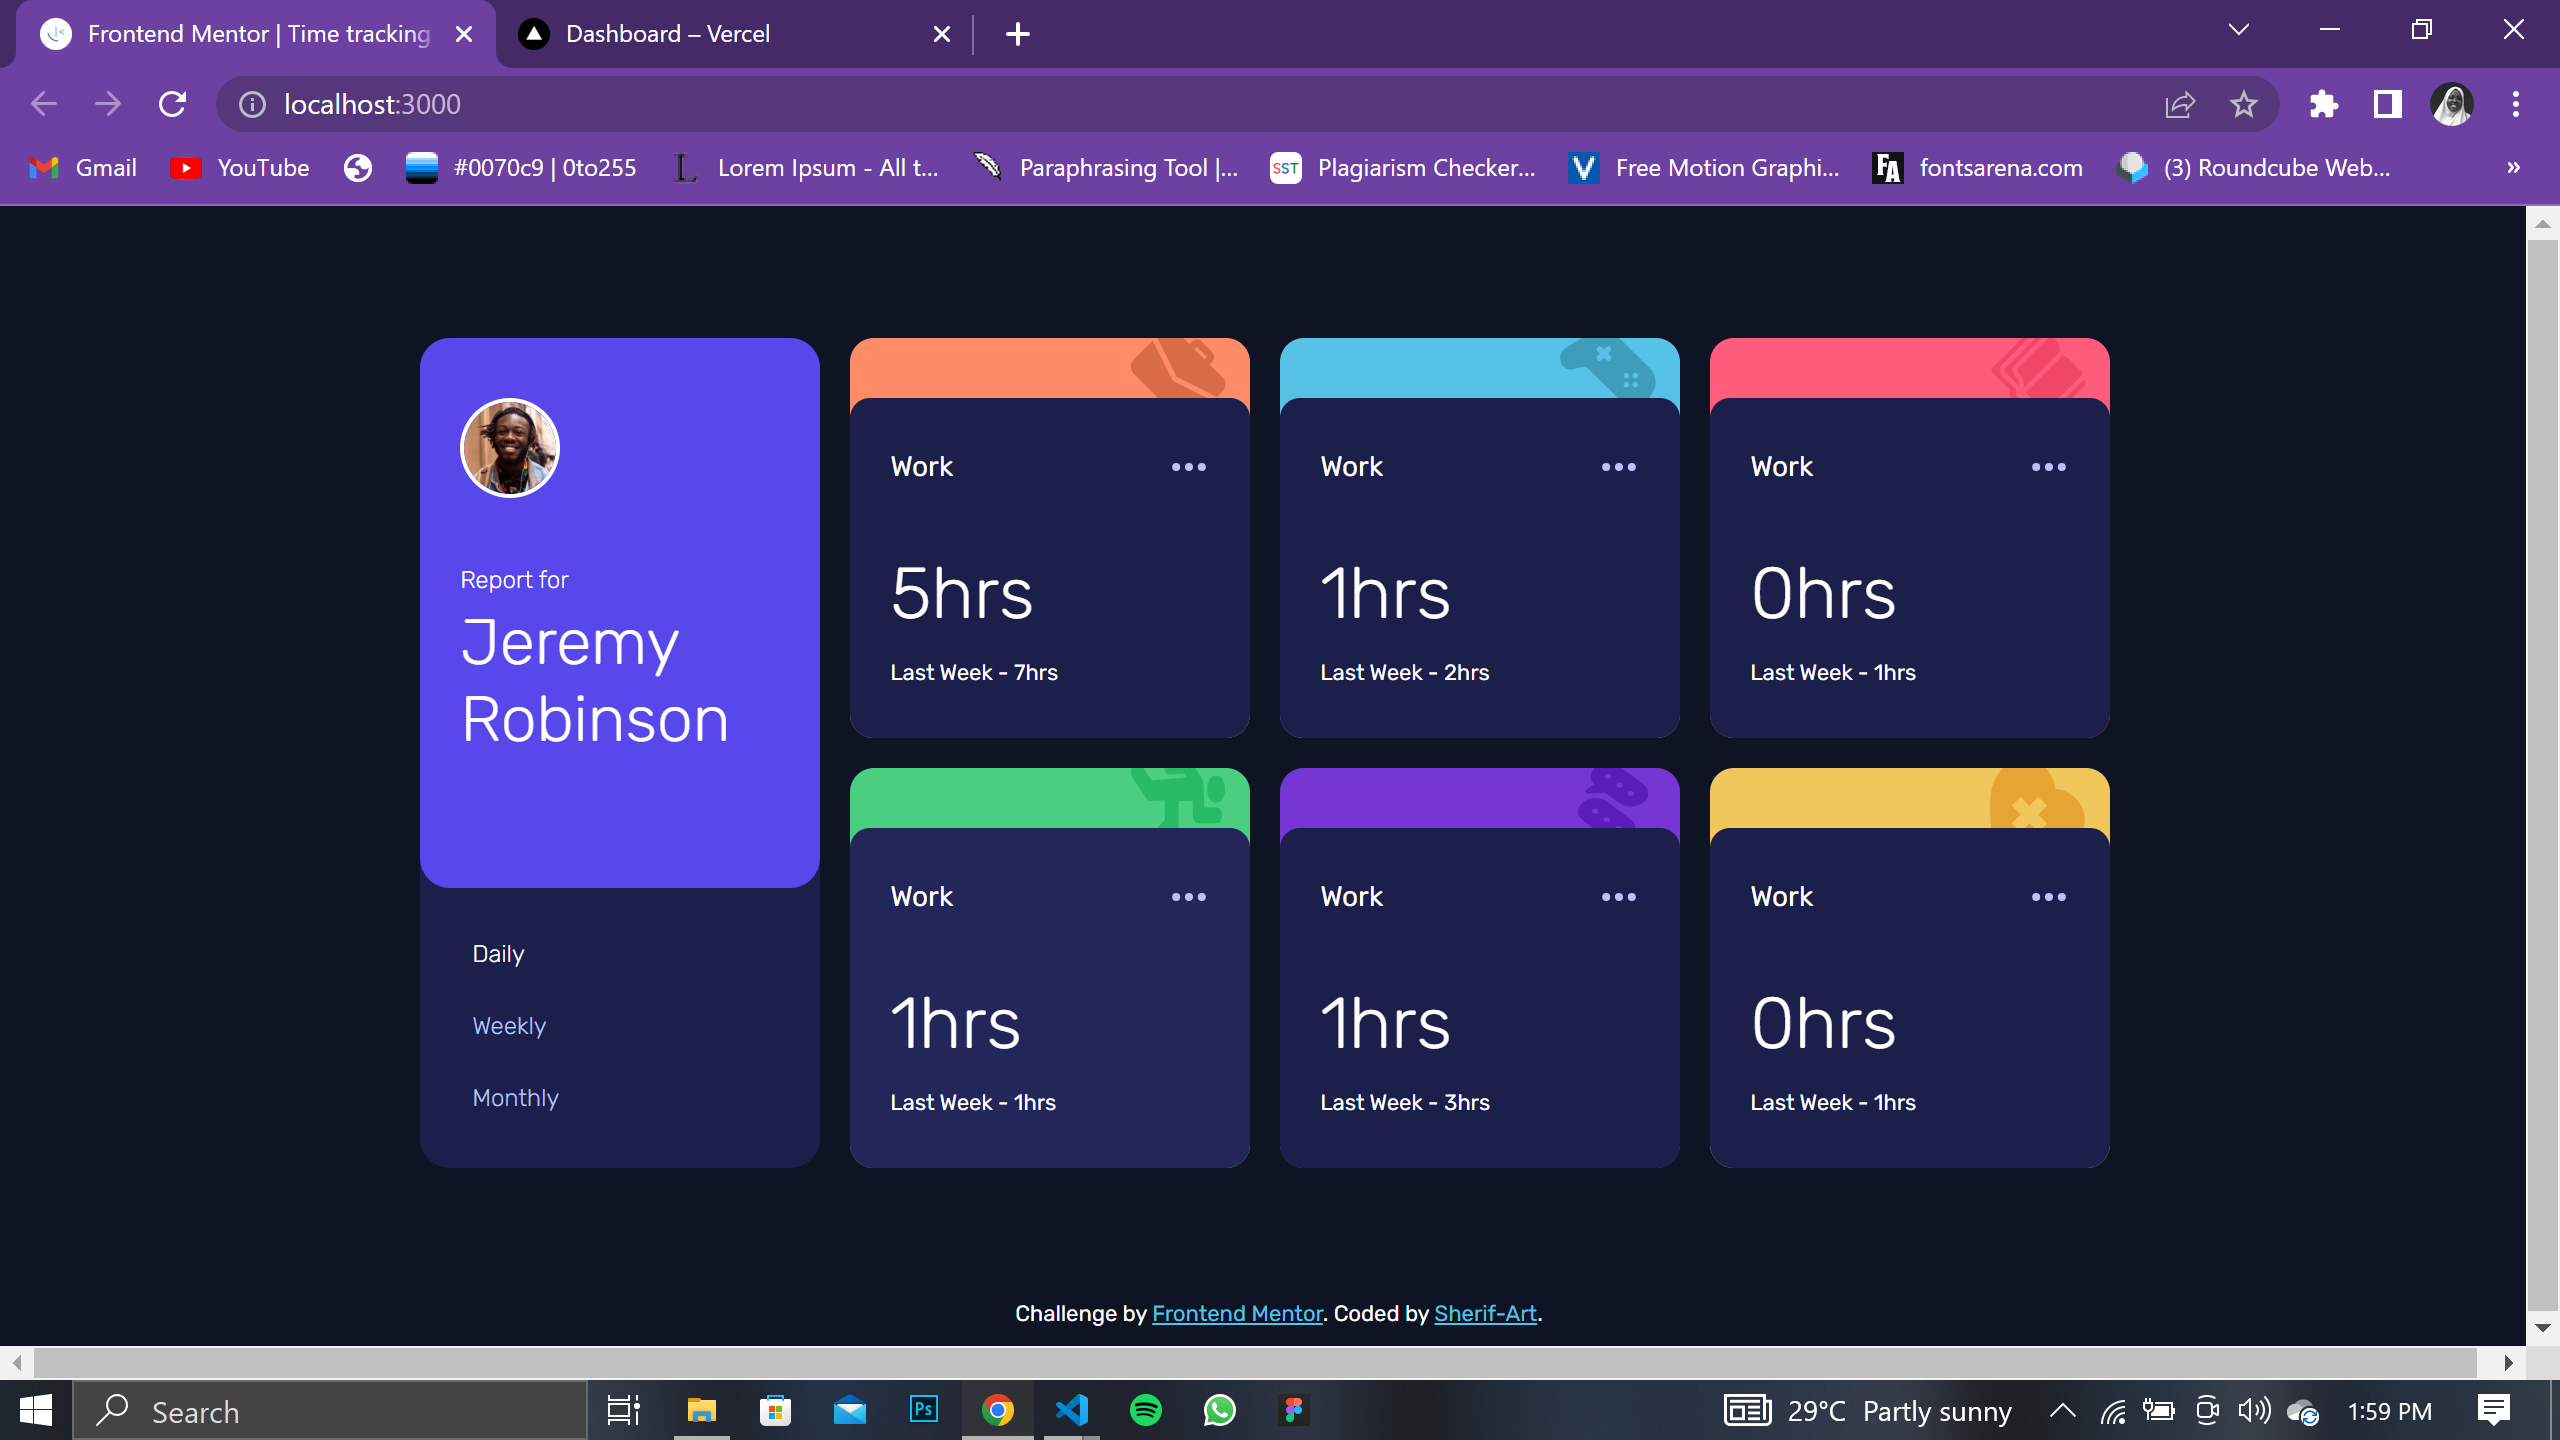The width and height of the screenshot is (2560, 1440).
Task: Open ellipsis menu on orange Work card
Action: (1188, 467)
